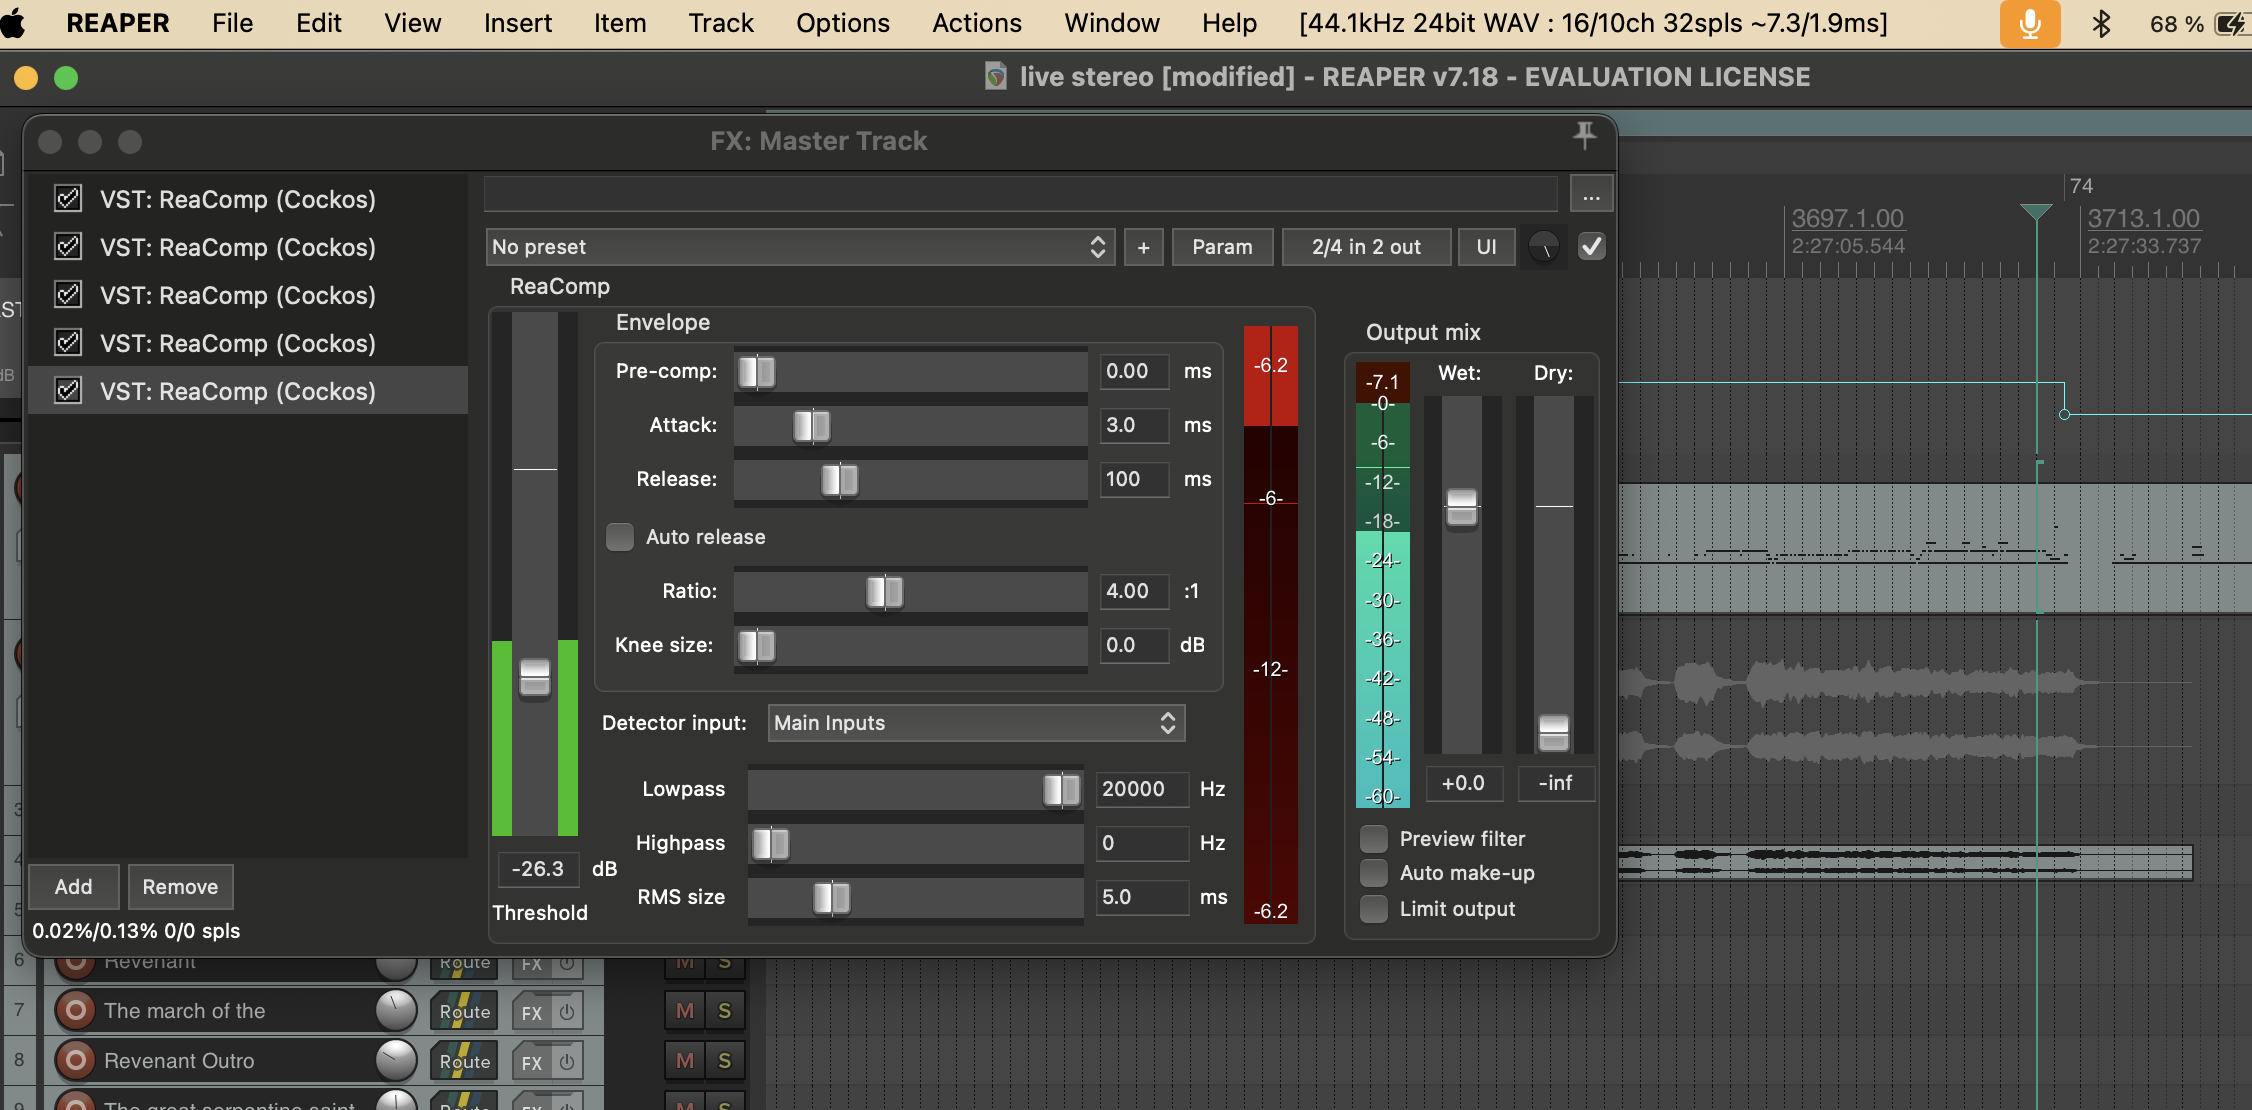
Task: Enable Auto make-up option
Action: 1375,873
